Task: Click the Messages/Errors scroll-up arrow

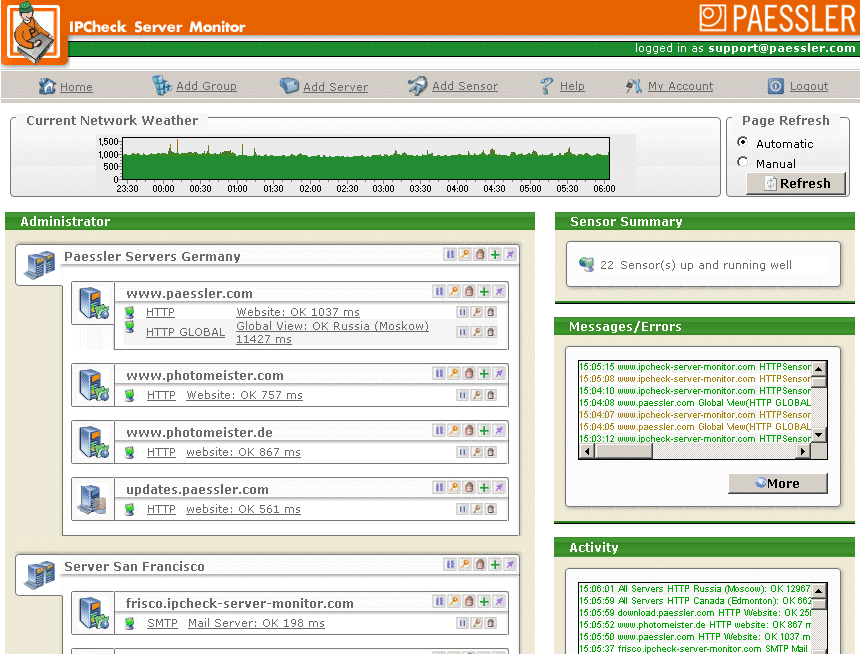Action: click(x=819, y=368)
